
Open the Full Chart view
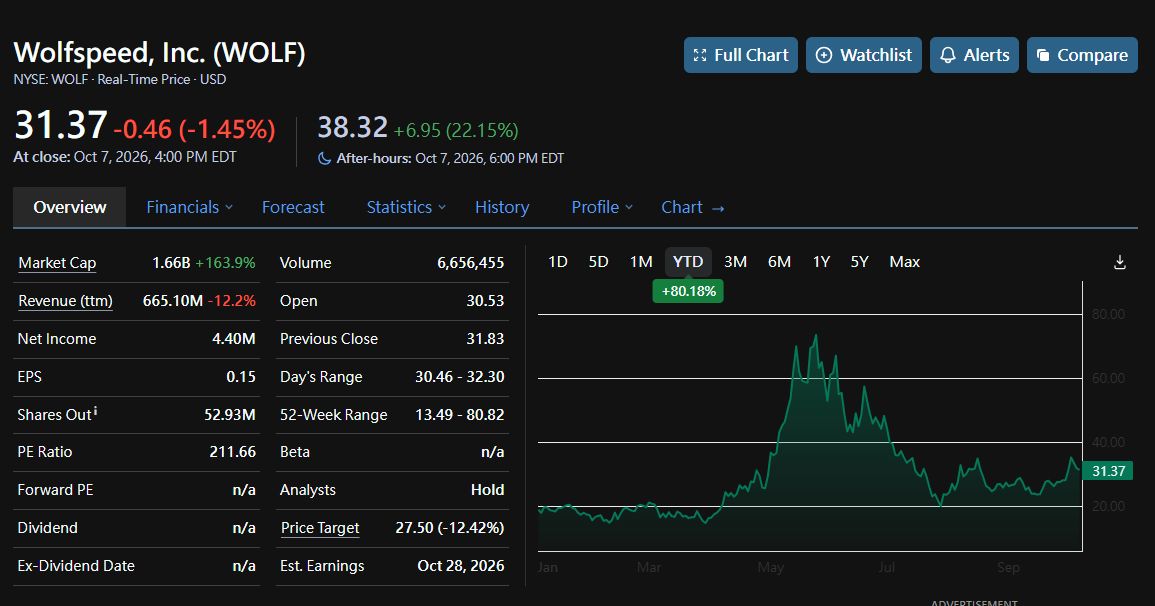740,55
